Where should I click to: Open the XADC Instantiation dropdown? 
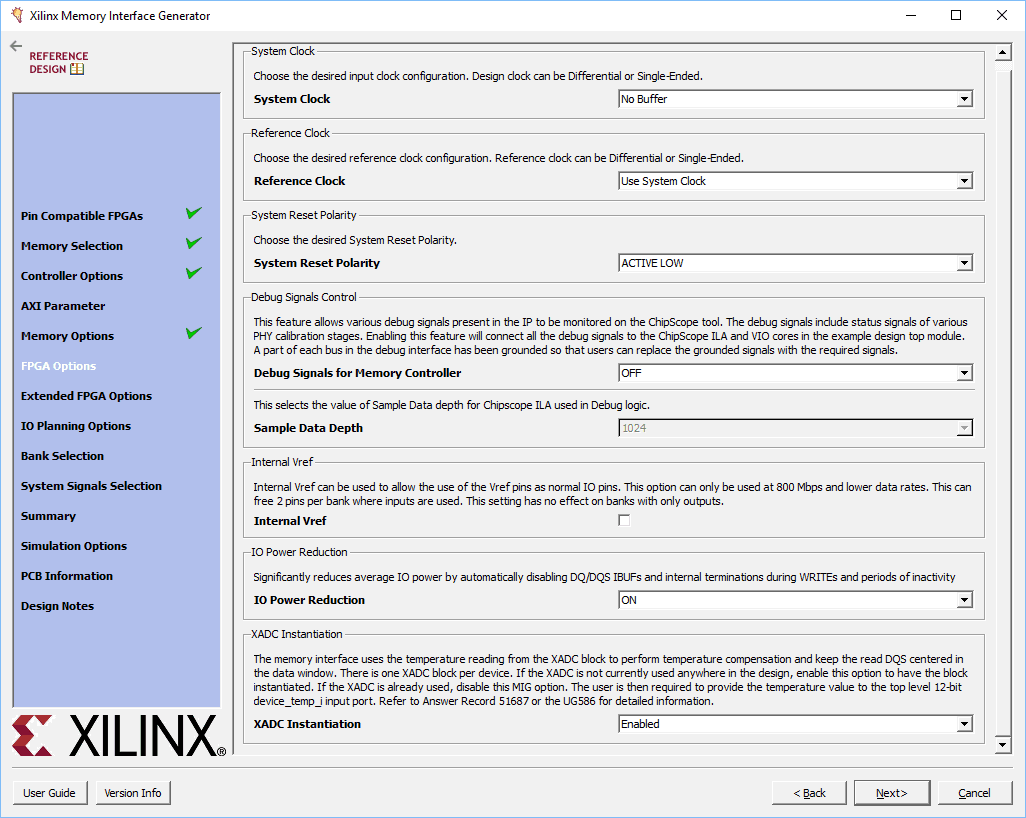(x=795, y=724)
